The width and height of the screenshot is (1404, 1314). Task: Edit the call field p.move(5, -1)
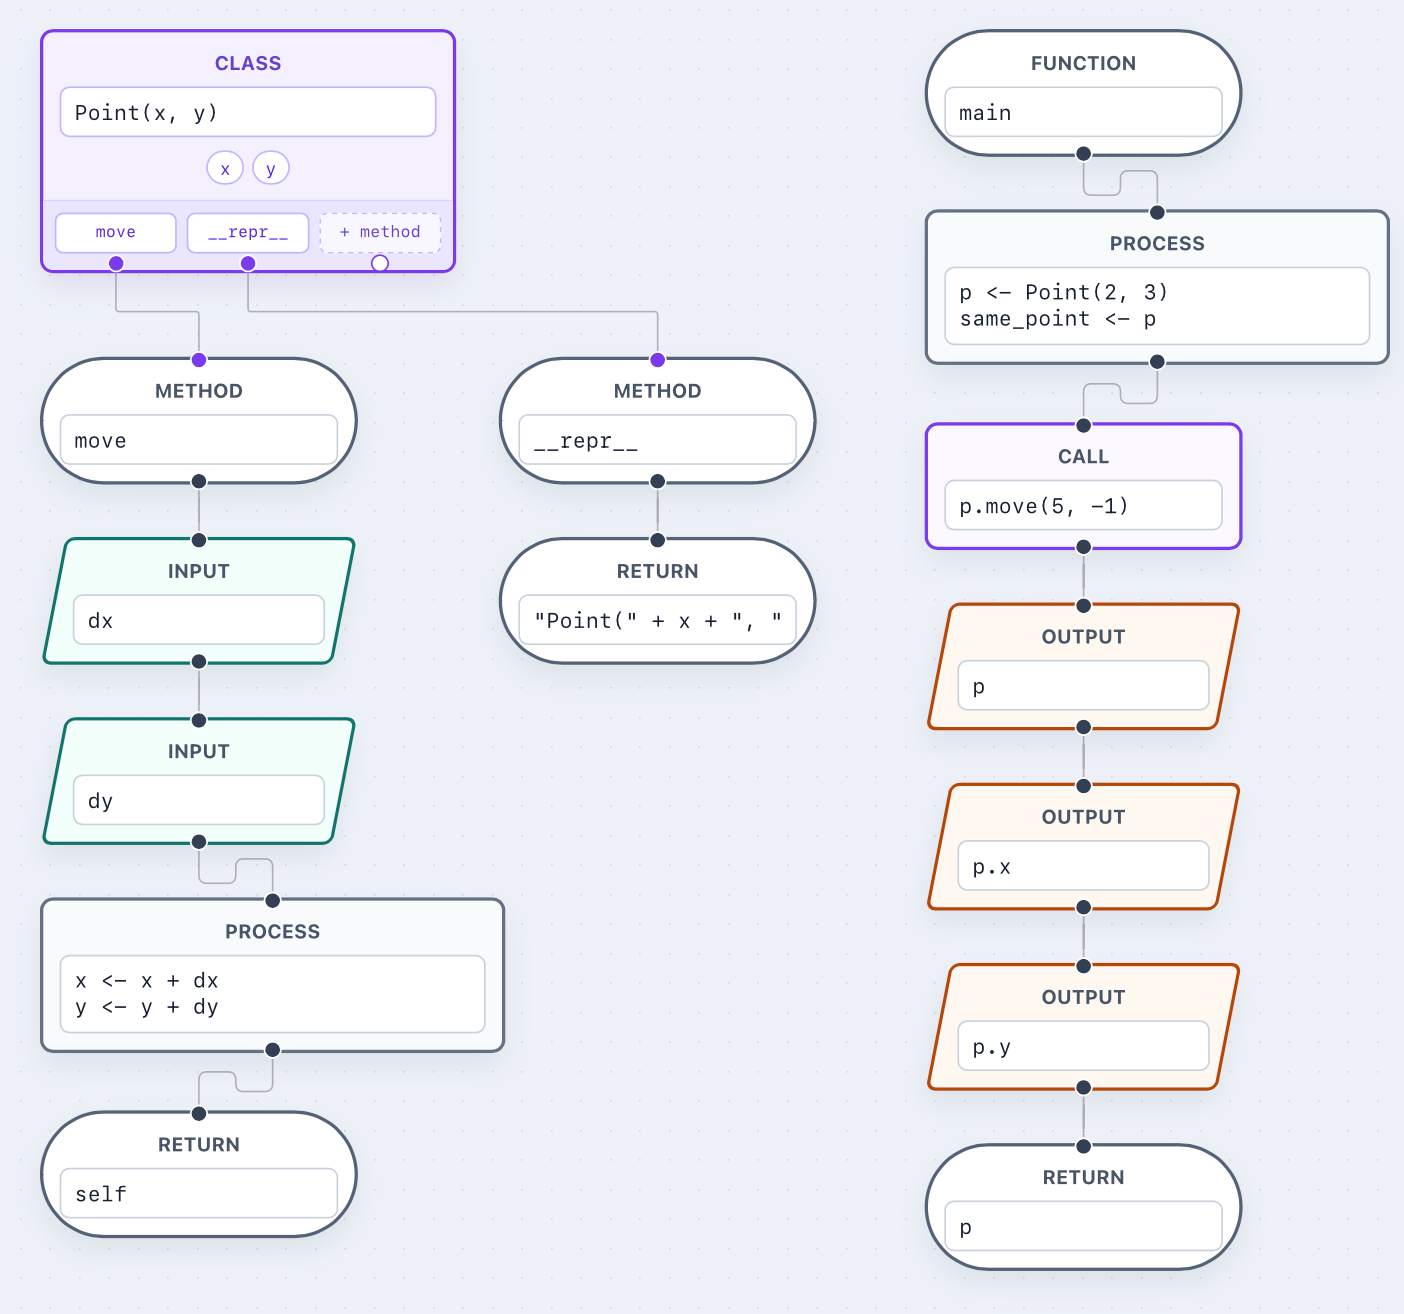pyautogui.click(x=1084, y=505)
